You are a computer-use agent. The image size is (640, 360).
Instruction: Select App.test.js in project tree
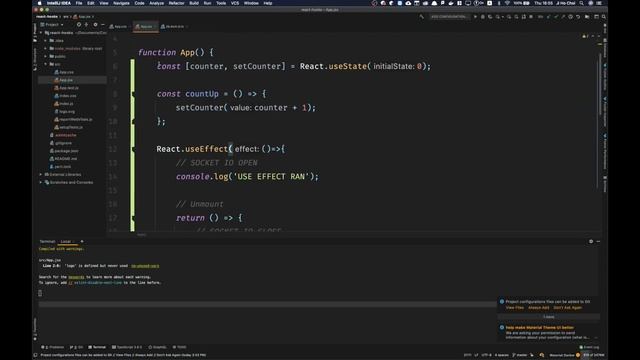coord(67,88)
